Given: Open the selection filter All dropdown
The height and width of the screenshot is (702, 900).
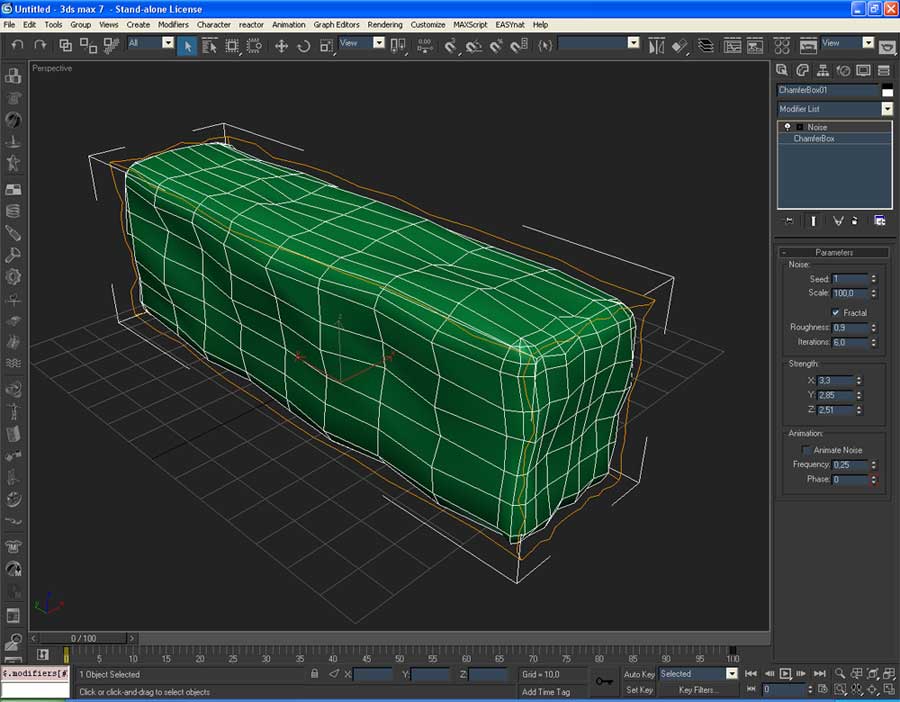Looking at the screenshot, I should tap(168, 42).
